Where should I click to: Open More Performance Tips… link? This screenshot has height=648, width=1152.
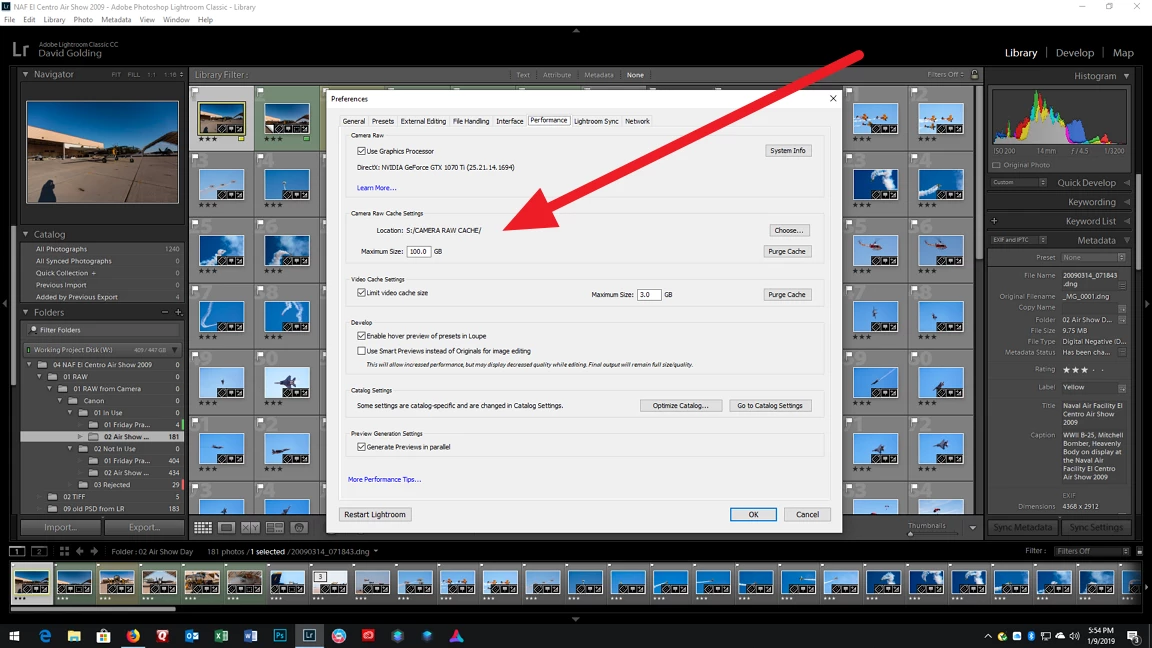click(x=384, y=479)
